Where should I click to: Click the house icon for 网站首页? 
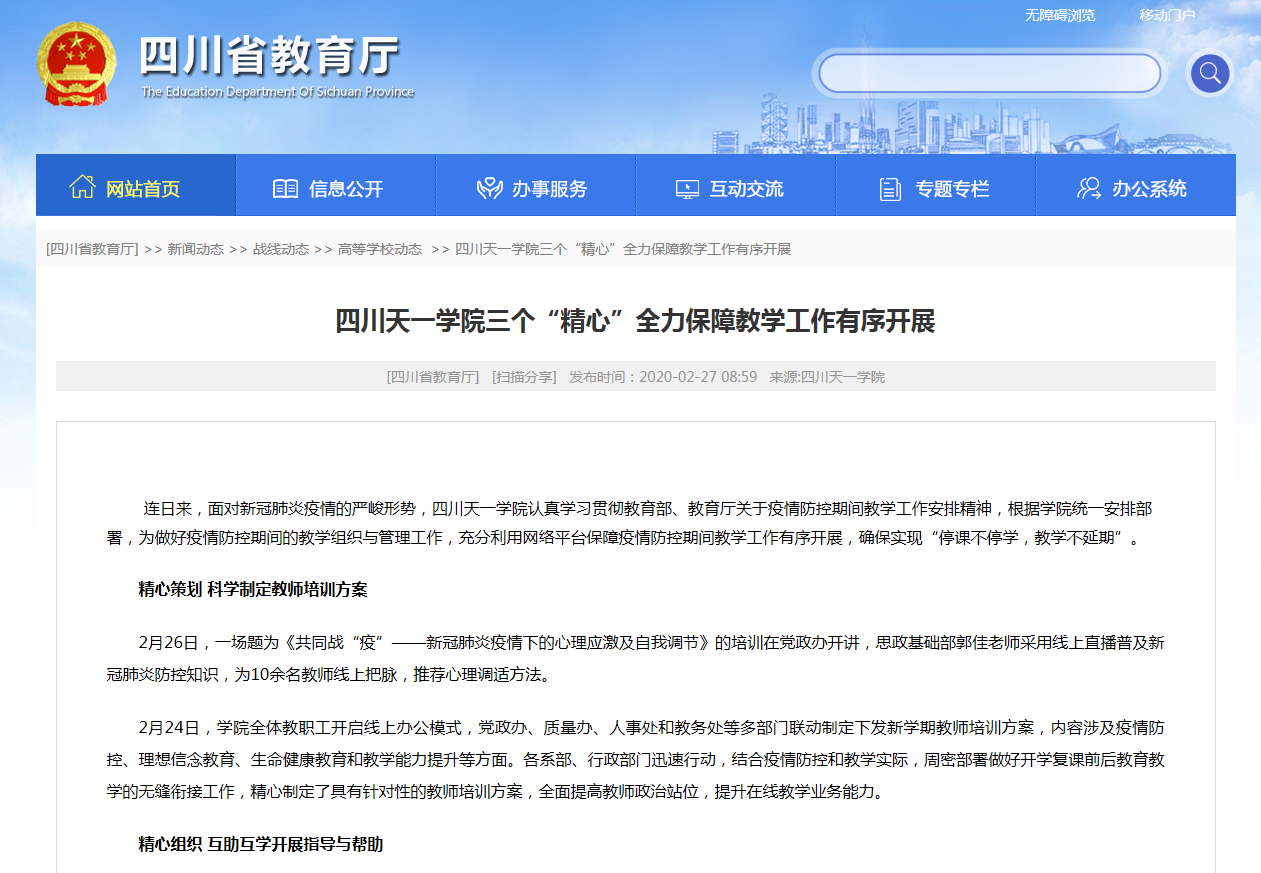(x=82, y=187)
